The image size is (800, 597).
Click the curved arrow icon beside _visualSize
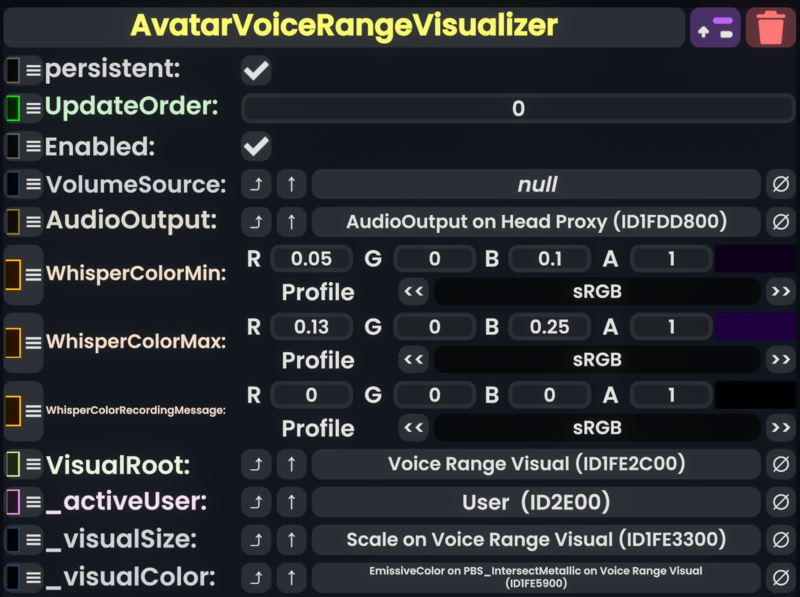tap(256, 540)
